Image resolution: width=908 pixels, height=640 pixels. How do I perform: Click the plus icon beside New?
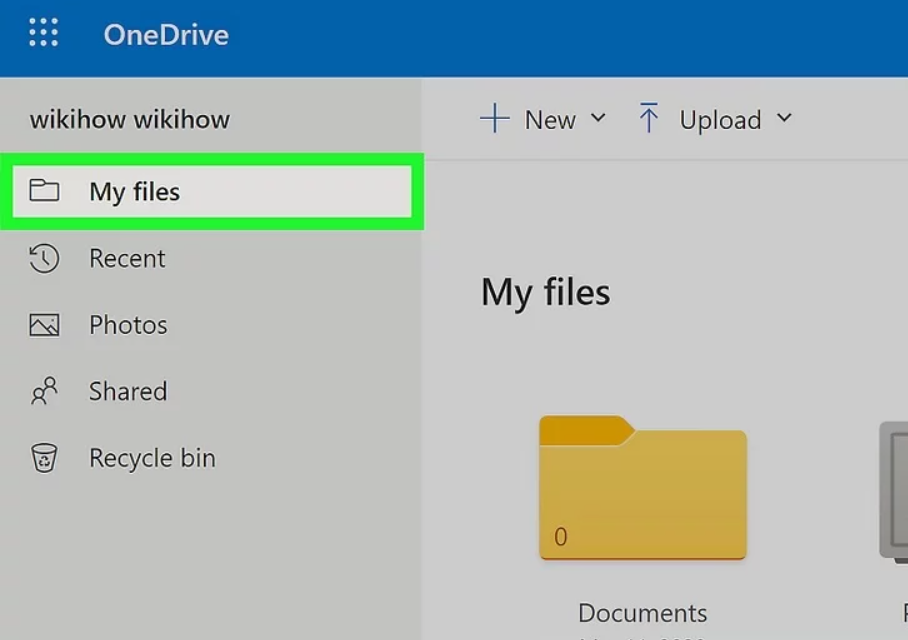click(x=495, y=118)
